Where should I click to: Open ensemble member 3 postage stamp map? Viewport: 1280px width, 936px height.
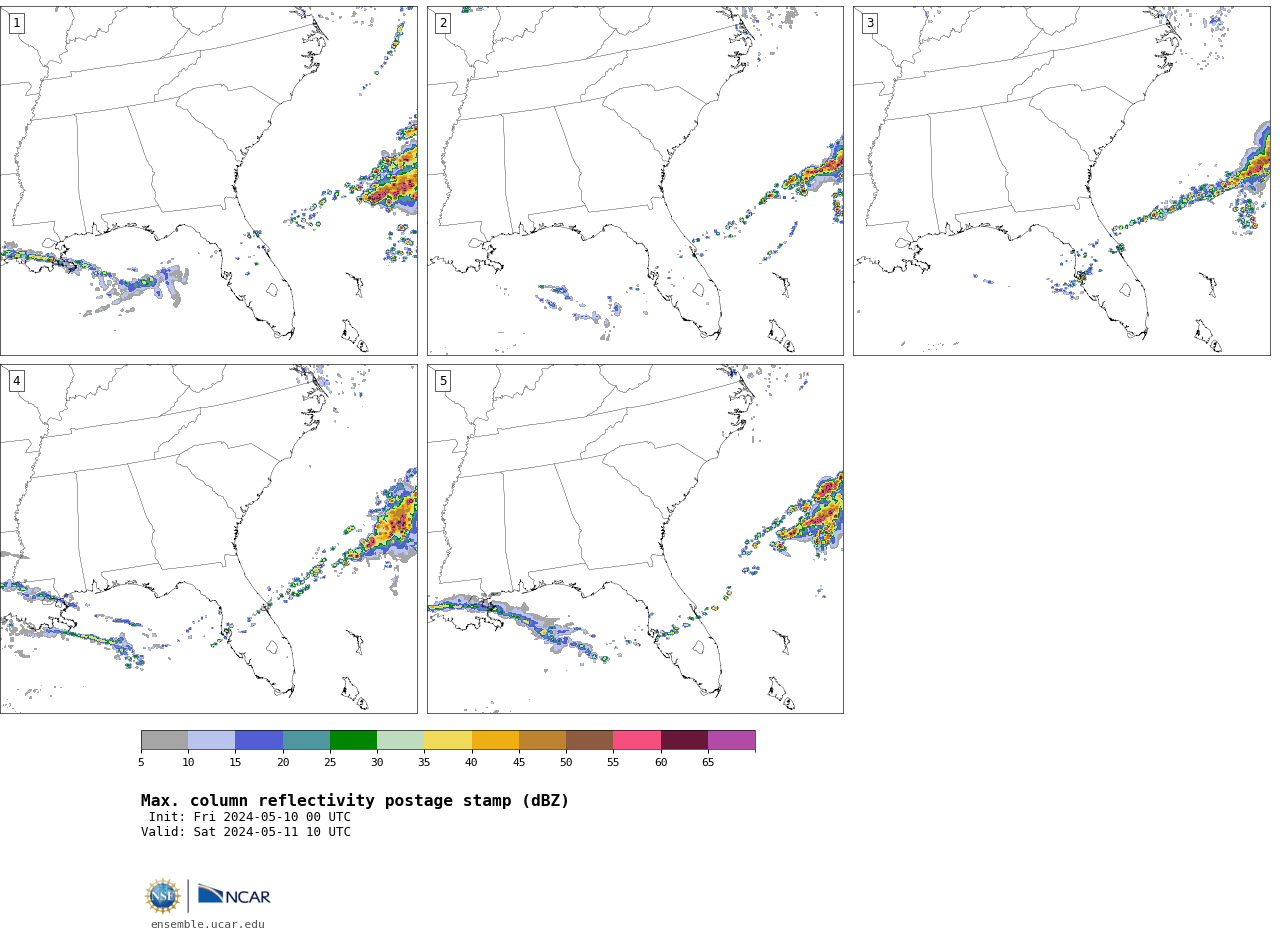tap(1061, 181)
